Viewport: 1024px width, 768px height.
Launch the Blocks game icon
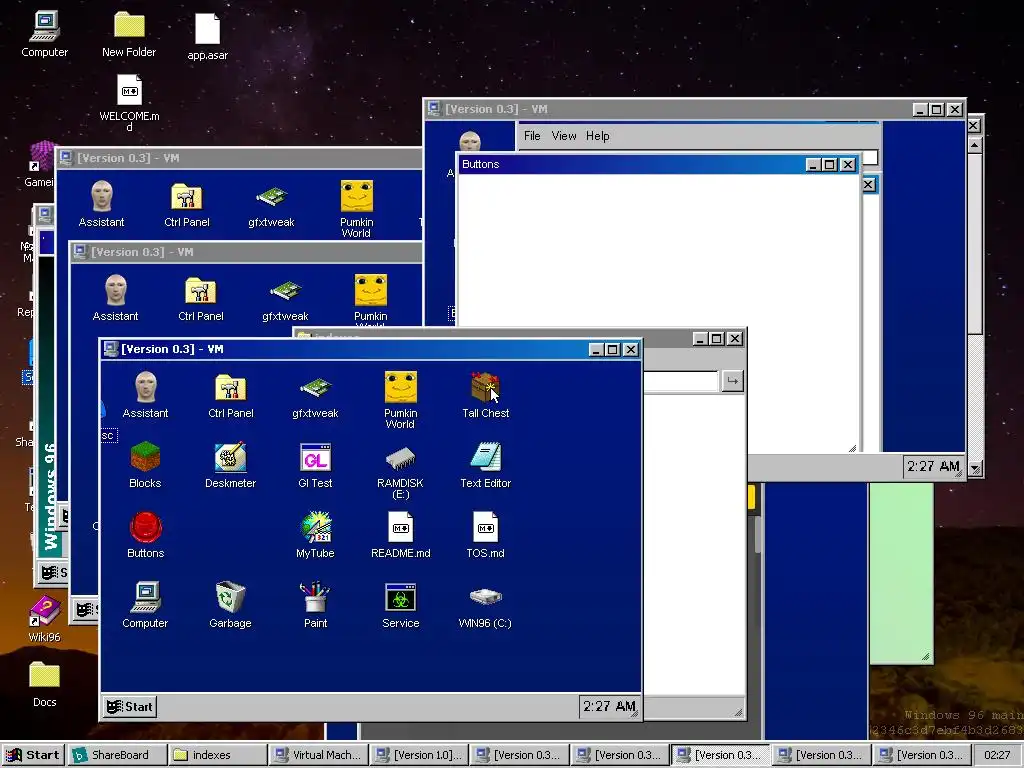[145, 464]
